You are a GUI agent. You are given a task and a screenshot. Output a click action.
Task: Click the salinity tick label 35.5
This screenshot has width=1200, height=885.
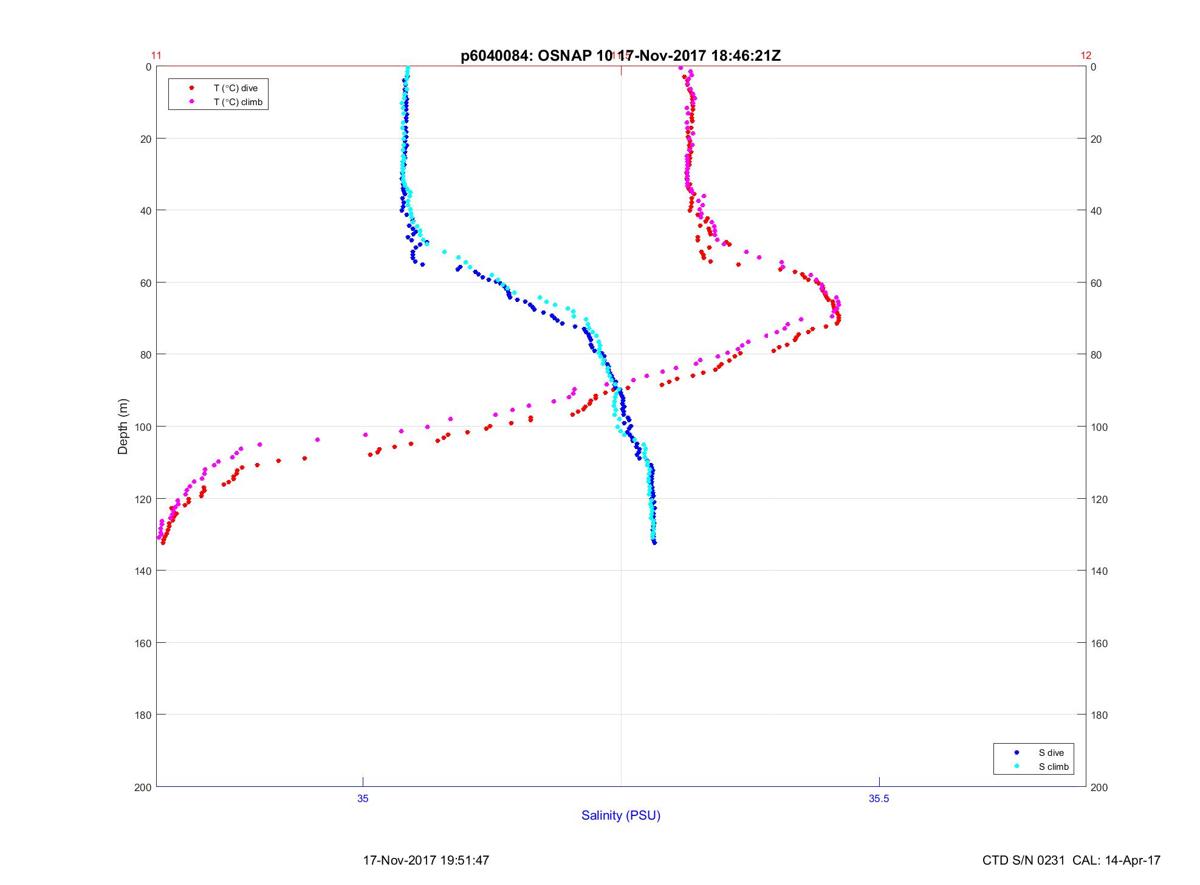tap(878, 798)
